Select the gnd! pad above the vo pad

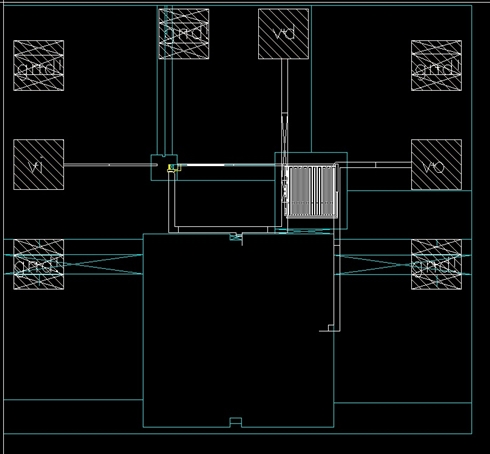436,65
